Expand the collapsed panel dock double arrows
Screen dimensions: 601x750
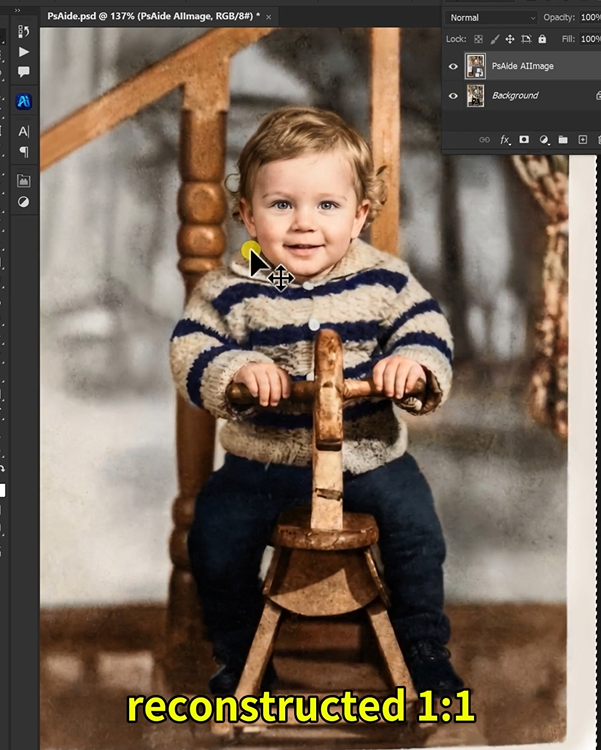tap(18, 10)
